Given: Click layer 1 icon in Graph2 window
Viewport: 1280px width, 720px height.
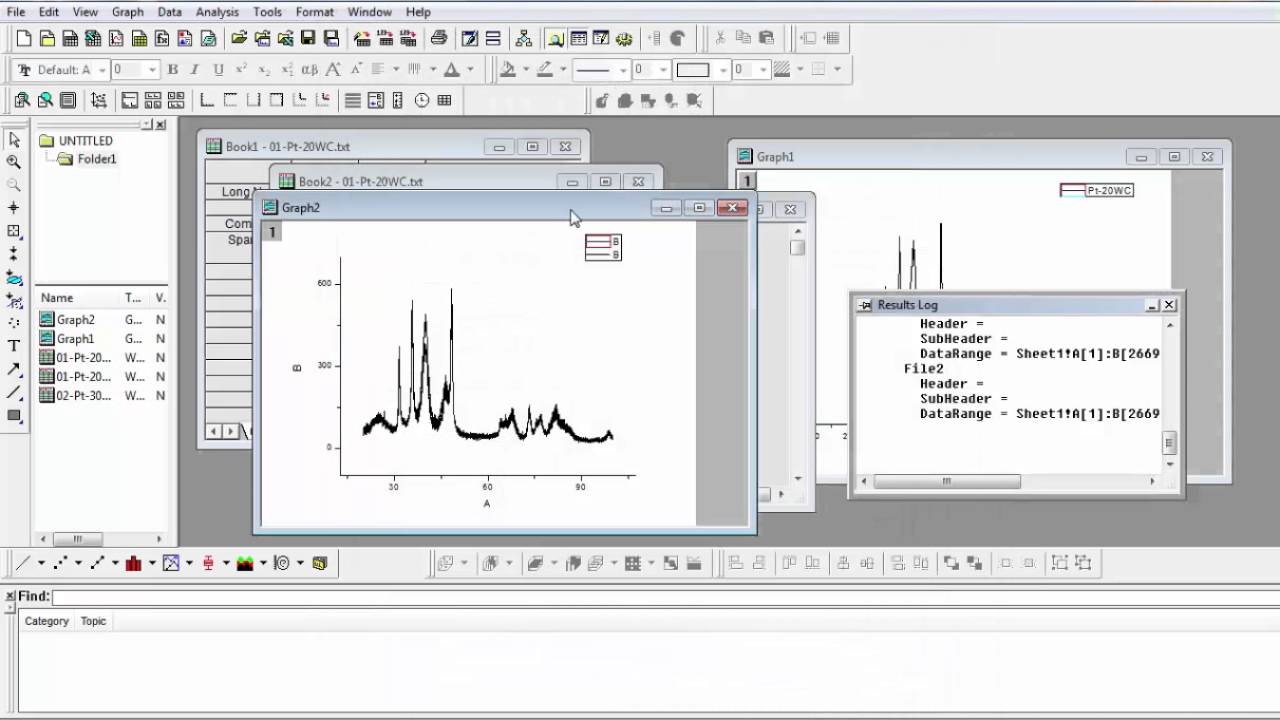Looking at the screenshot, I should point(271,232).
